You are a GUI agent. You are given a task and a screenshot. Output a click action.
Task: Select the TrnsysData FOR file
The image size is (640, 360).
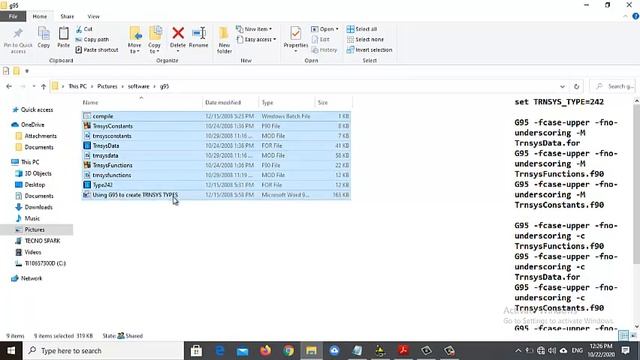click(216, 146)
